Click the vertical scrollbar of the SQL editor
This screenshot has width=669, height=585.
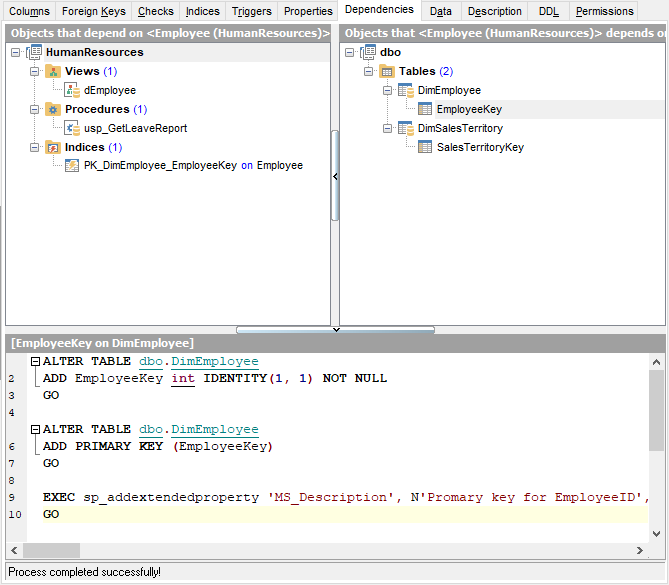[x=657, y=410]
